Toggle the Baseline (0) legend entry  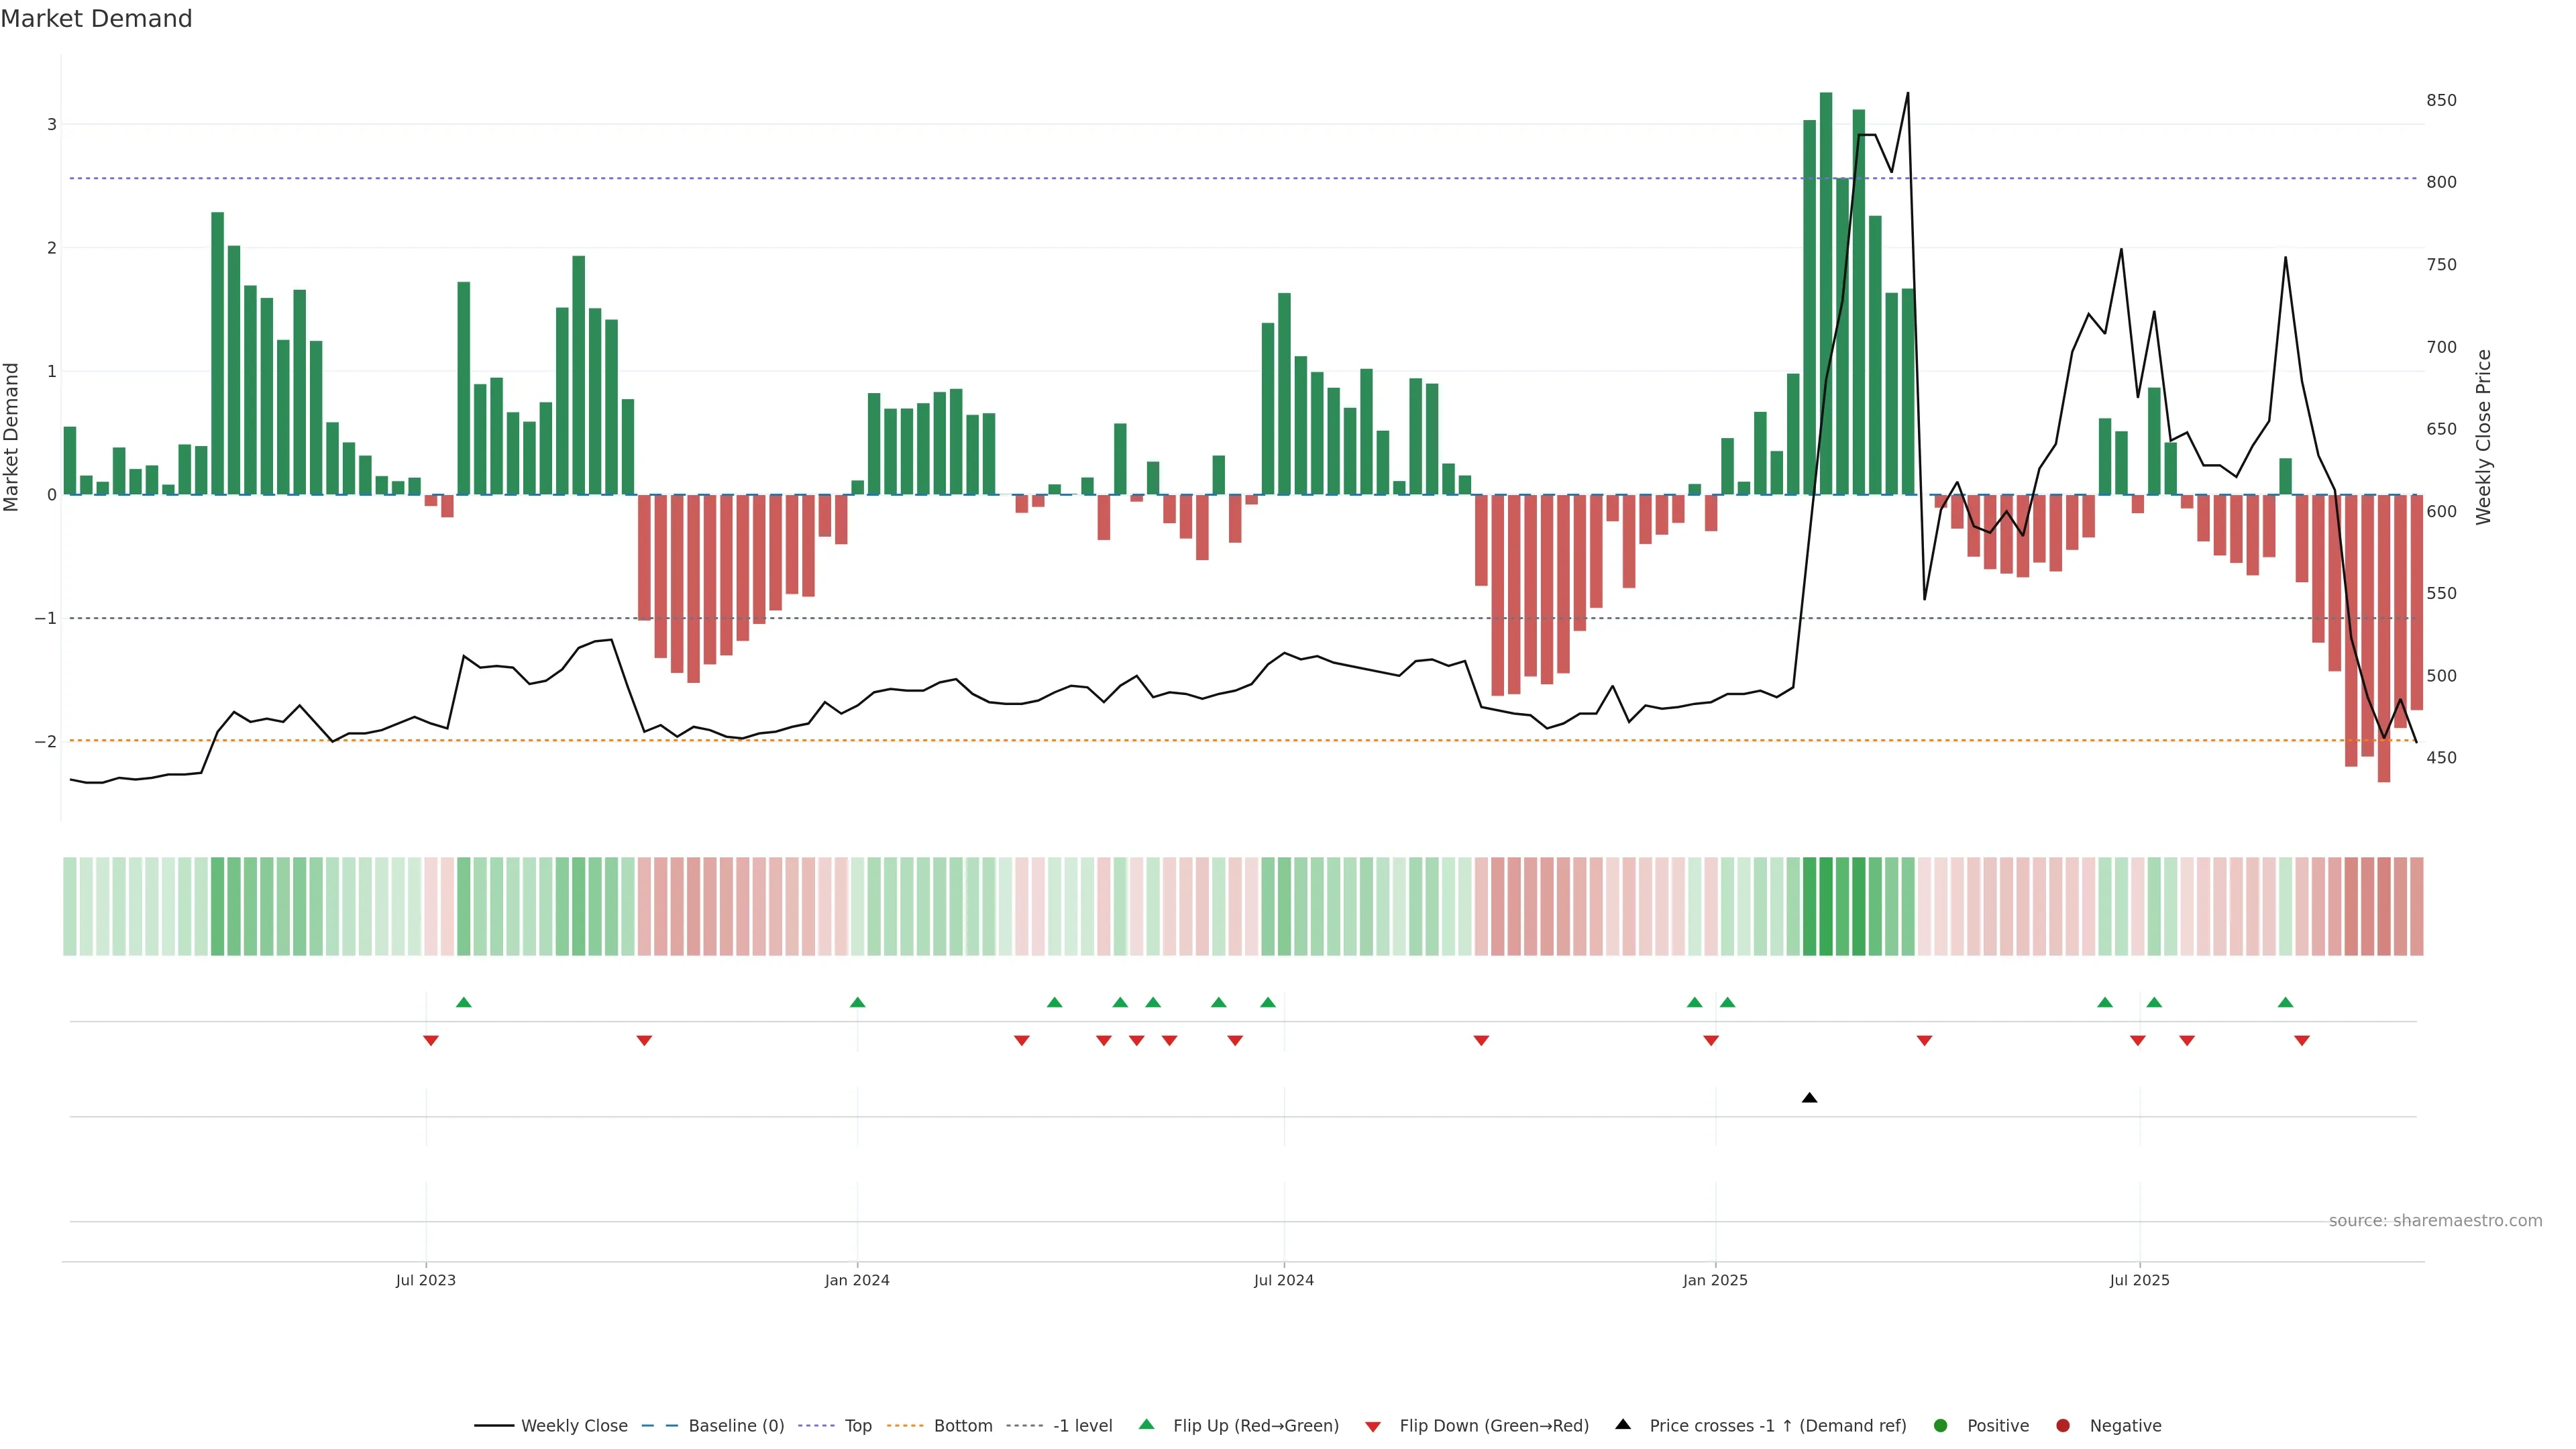pyautogui.click(x=736, y=1425)
